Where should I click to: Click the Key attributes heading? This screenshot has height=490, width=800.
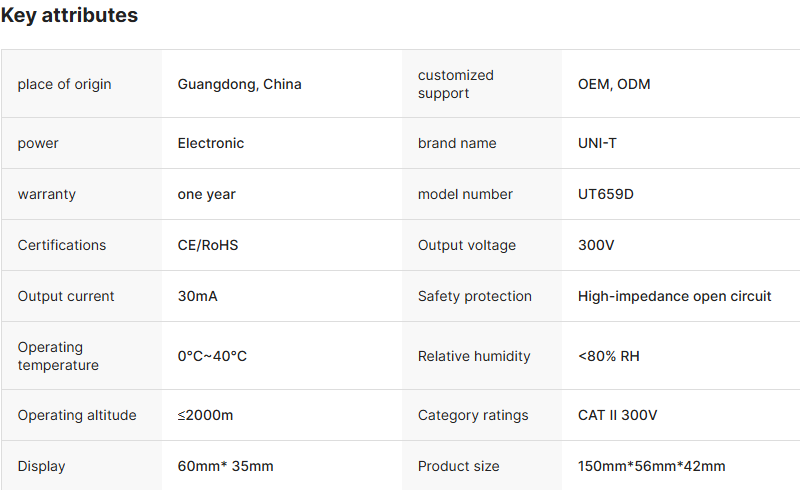[69, 16]
